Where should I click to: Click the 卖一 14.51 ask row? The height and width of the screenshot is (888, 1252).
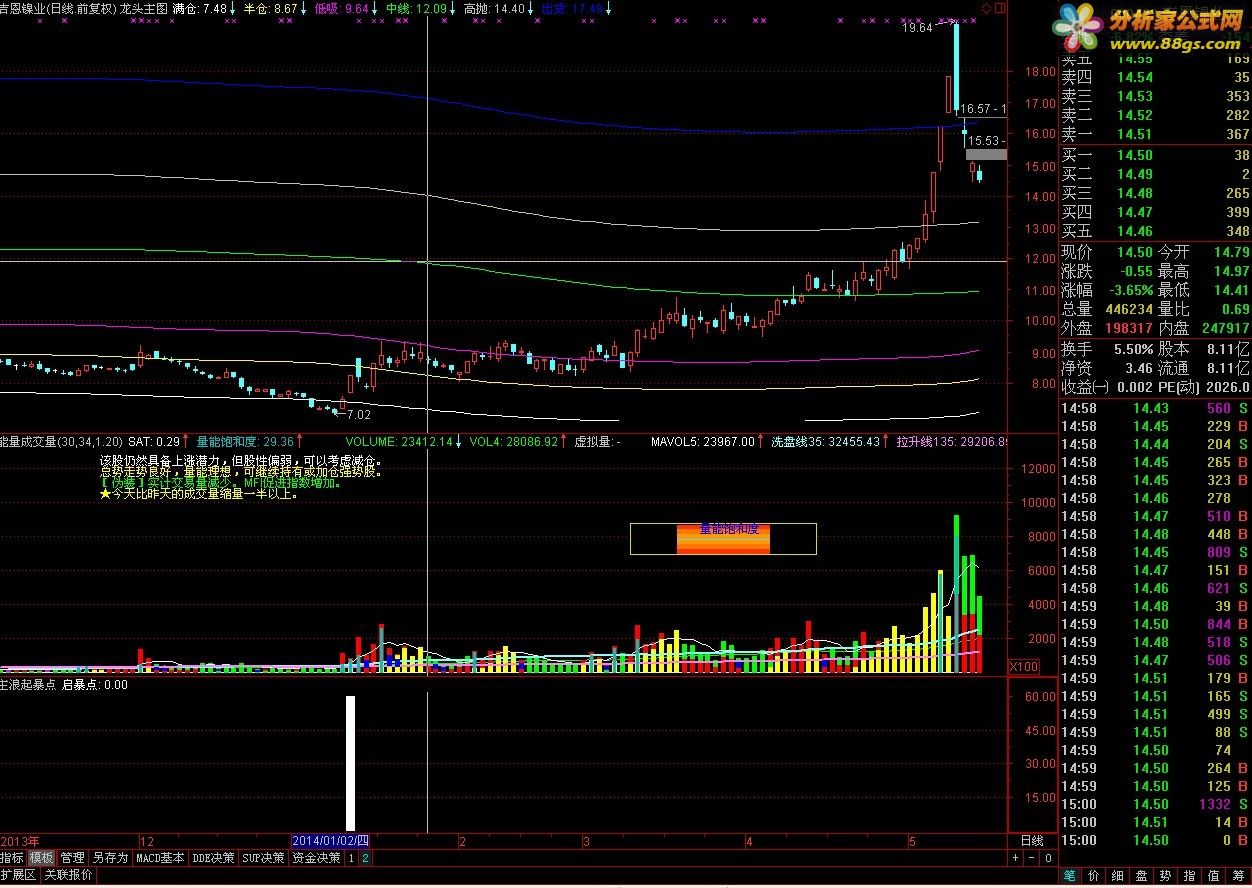coord(1155,134)
